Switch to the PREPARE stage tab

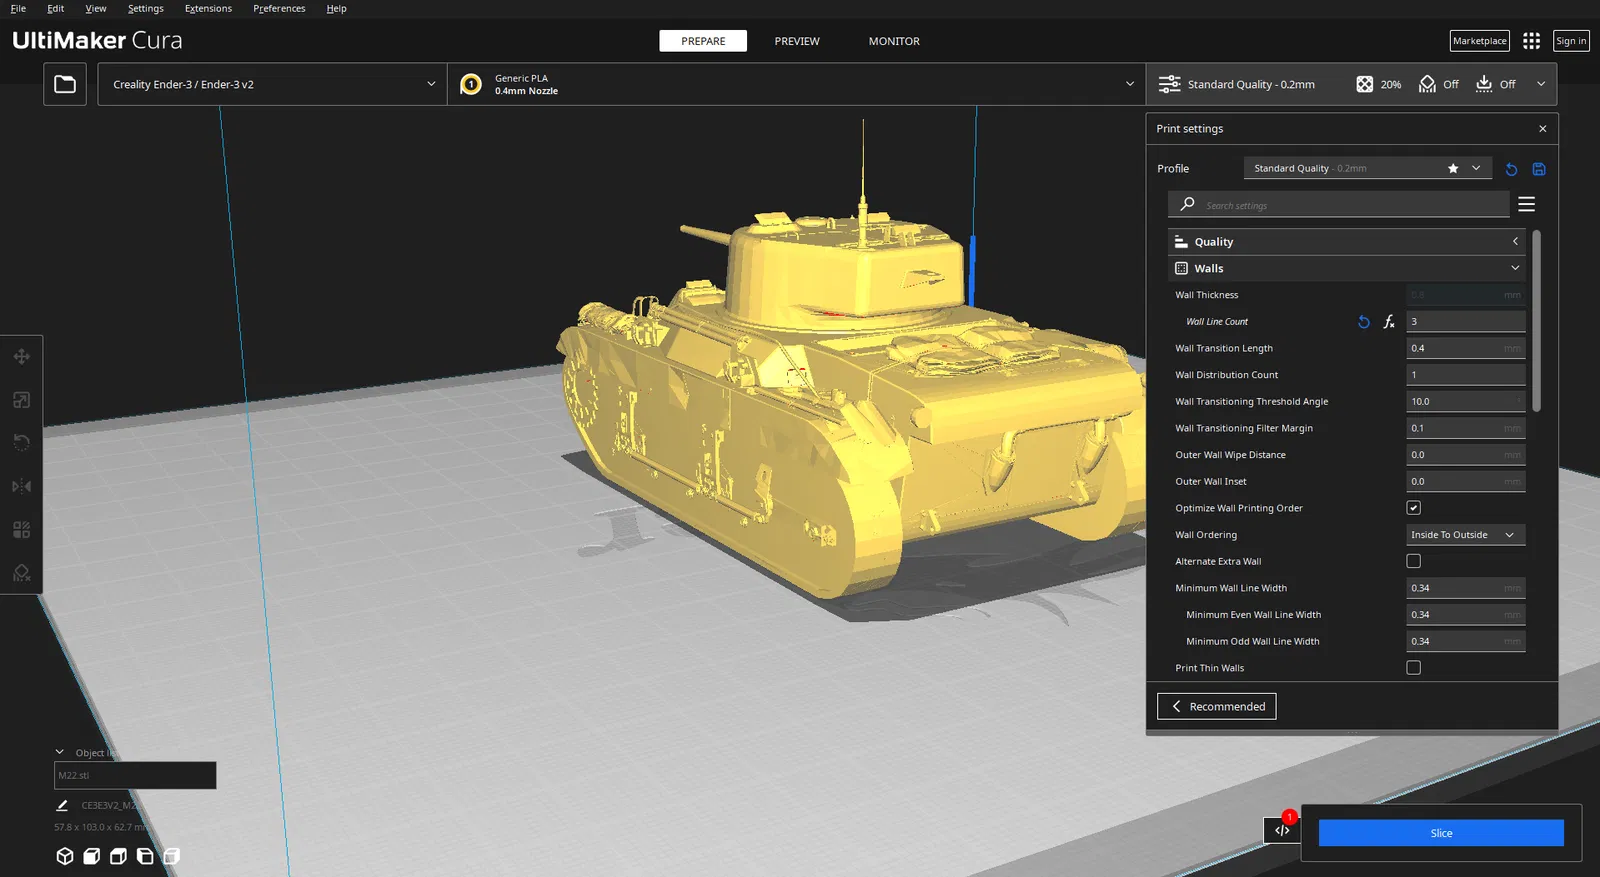click(703, 41)
